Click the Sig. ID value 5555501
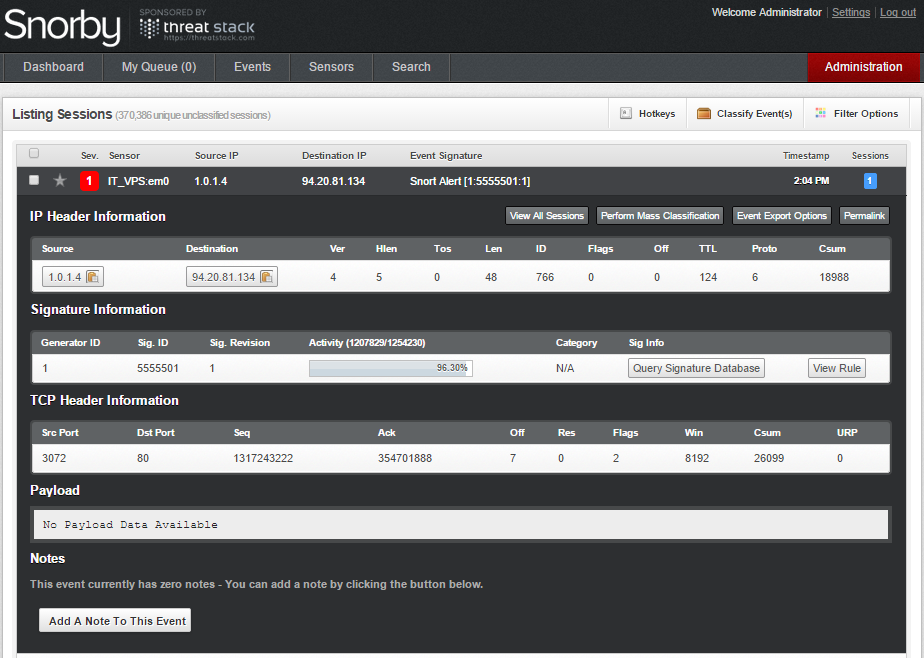 click(158, 368)
